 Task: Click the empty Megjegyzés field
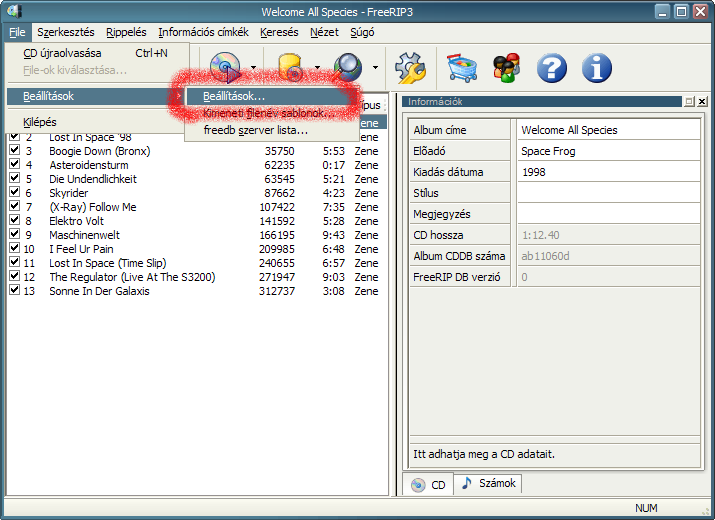(608, 214)
